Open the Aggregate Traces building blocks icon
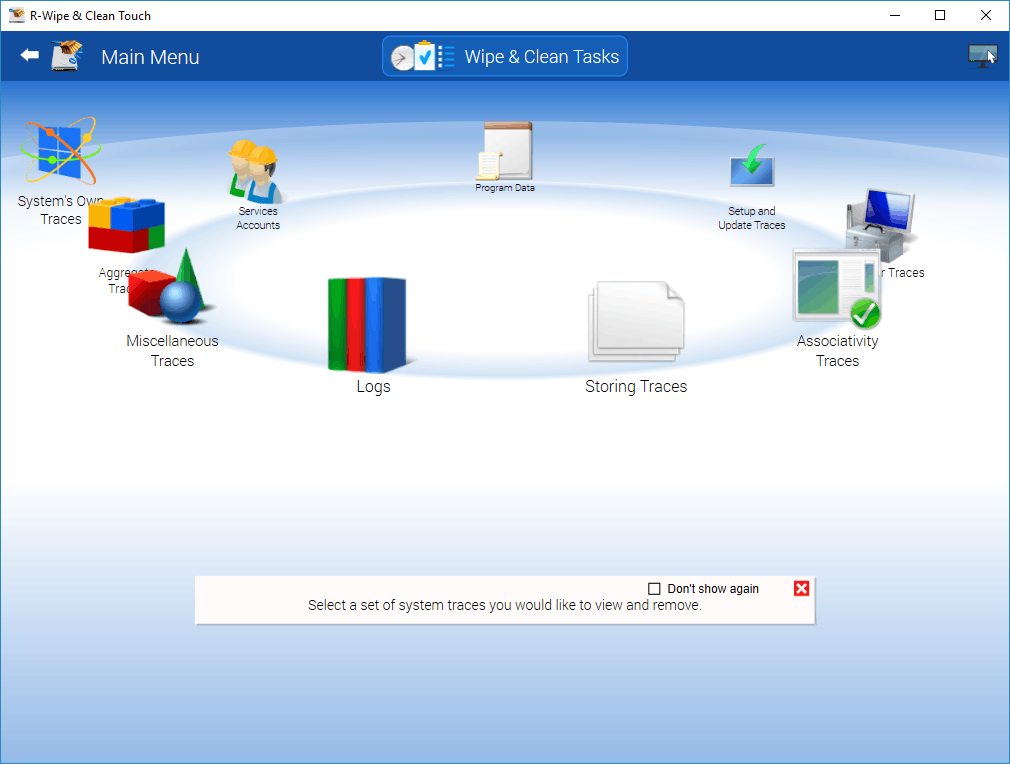The image size is (1010, 764). pyautogui.click(x=126, y=224)
